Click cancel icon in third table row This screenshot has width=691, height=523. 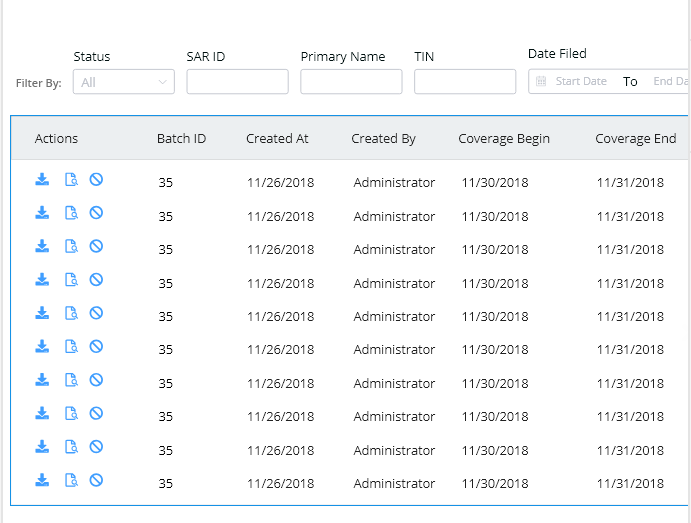point(97,246)
